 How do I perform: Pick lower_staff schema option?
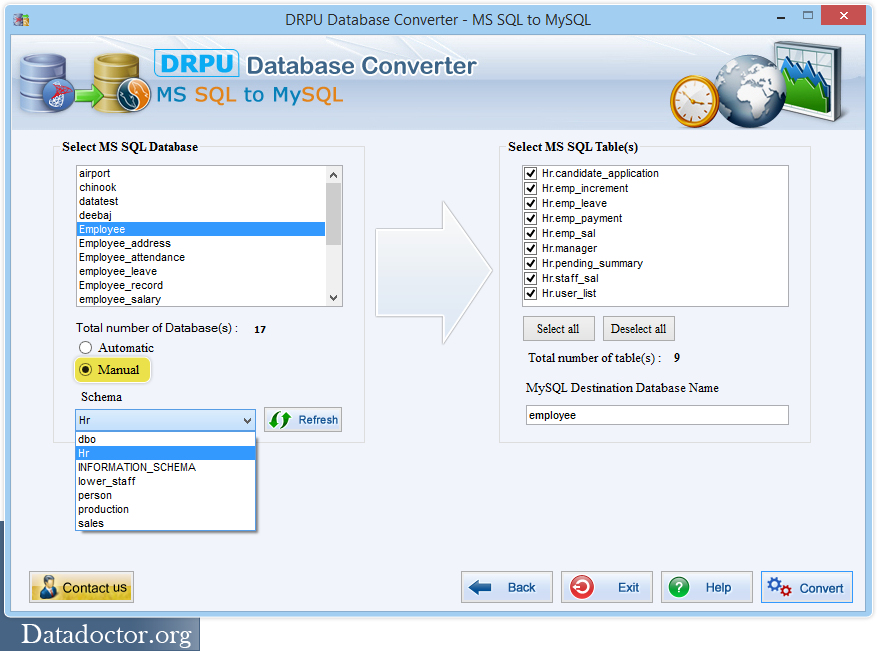coord(166,482)
